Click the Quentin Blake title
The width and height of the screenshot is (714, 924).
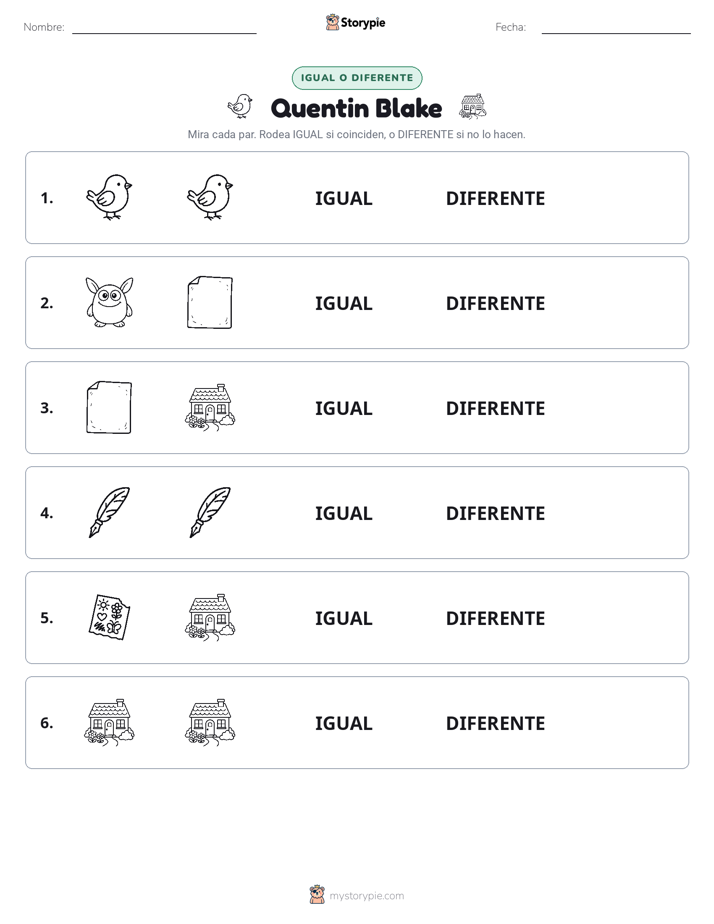tap(356, 108)
